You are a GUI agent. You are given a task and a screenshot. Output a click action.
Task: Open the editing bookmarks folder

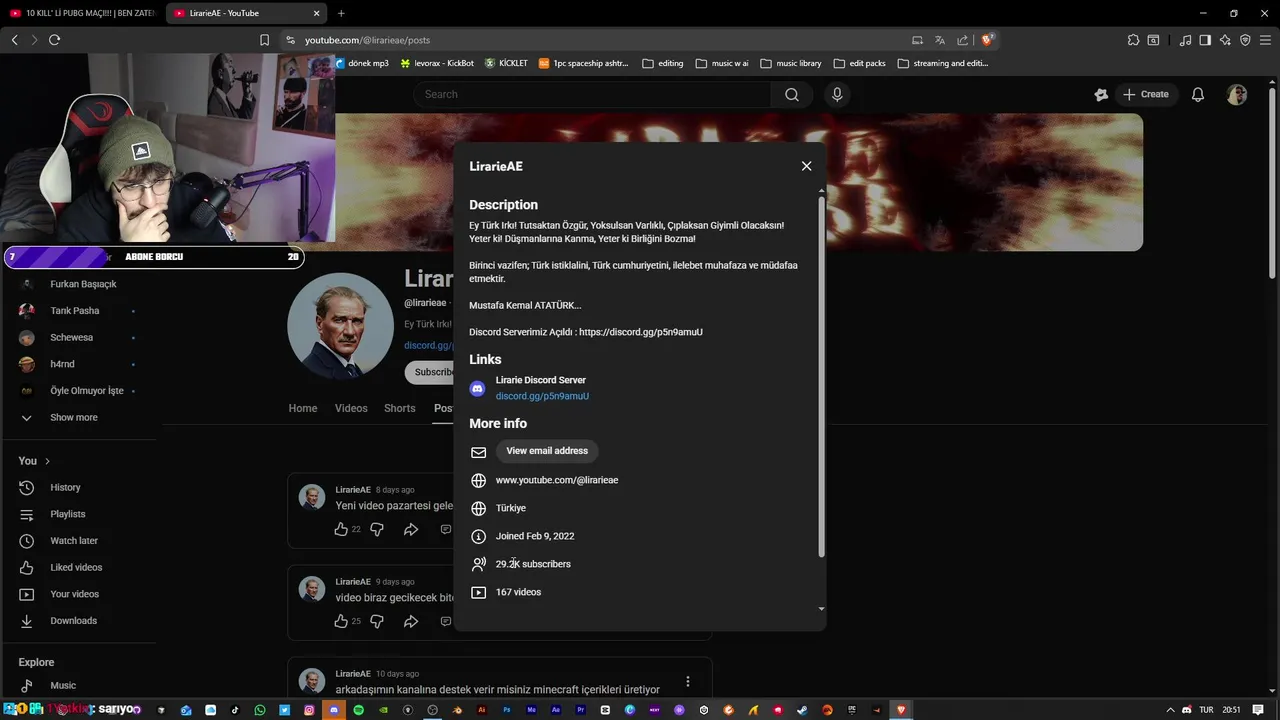pyautogui.click(x=663, y=63)
